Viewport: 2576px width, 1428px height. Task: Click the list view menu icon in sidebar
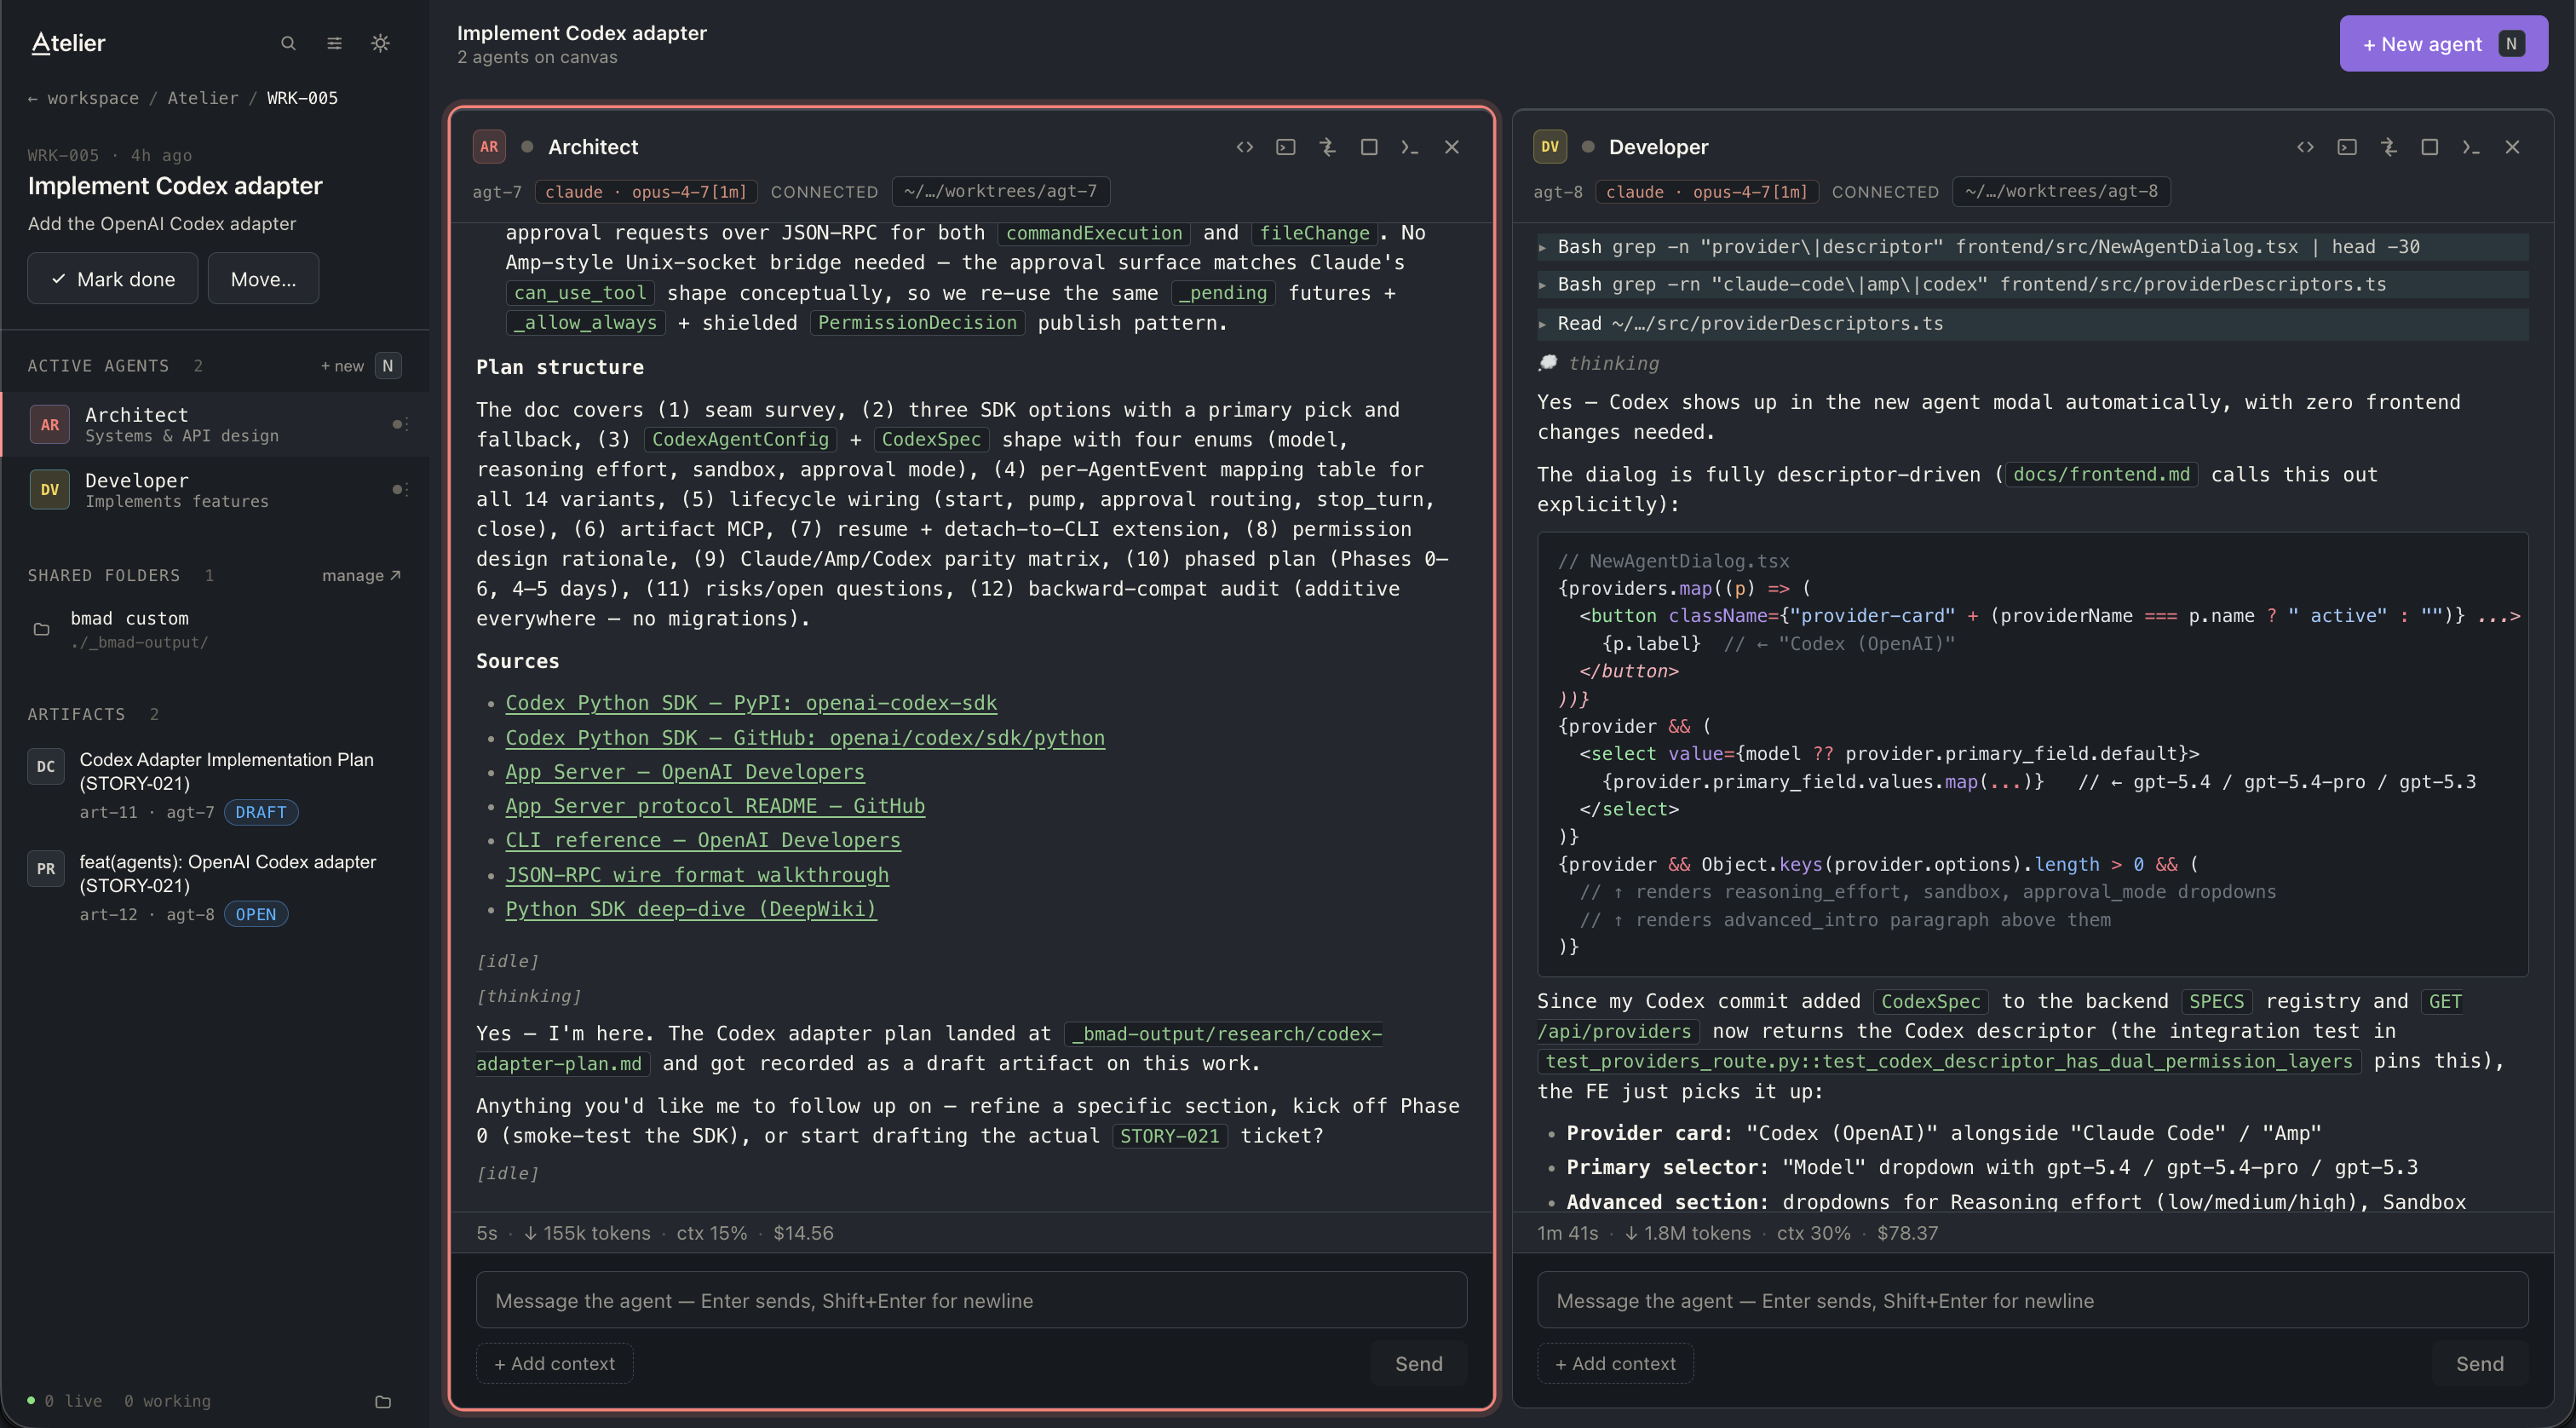tap(334, 43)
